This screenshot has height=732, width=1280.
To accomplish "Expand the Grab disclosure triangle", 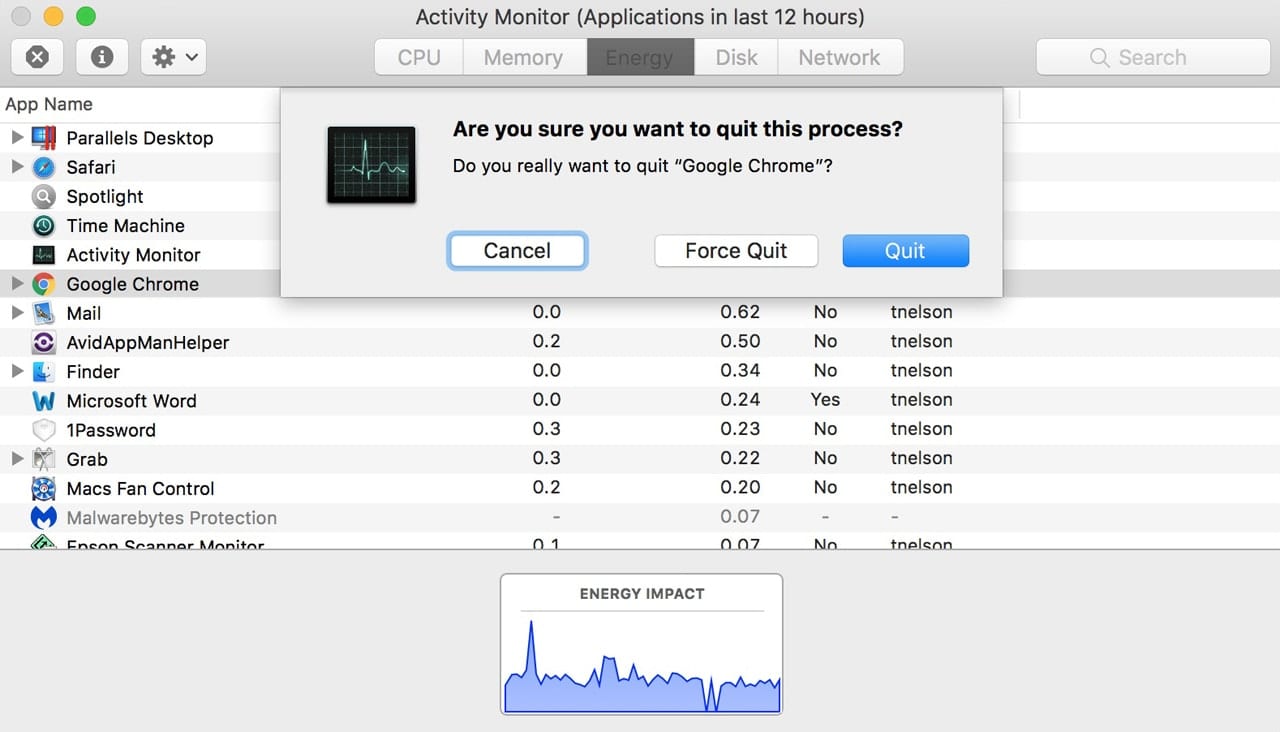I will (x=17, y=459).
